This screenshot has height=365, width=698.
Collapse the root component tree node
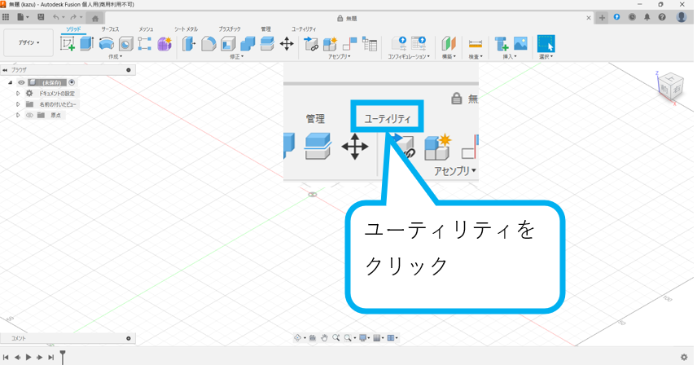tap(10, 82)
